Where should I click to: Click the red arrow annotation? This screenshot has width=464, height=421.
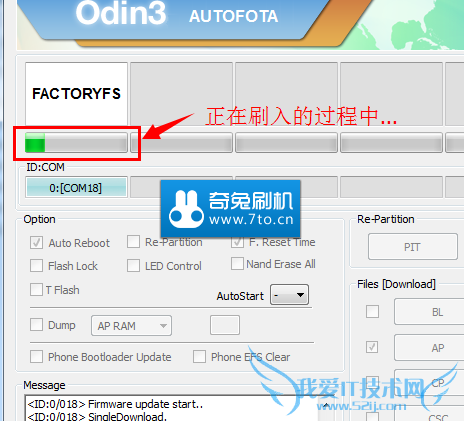(x=168, y=126)
